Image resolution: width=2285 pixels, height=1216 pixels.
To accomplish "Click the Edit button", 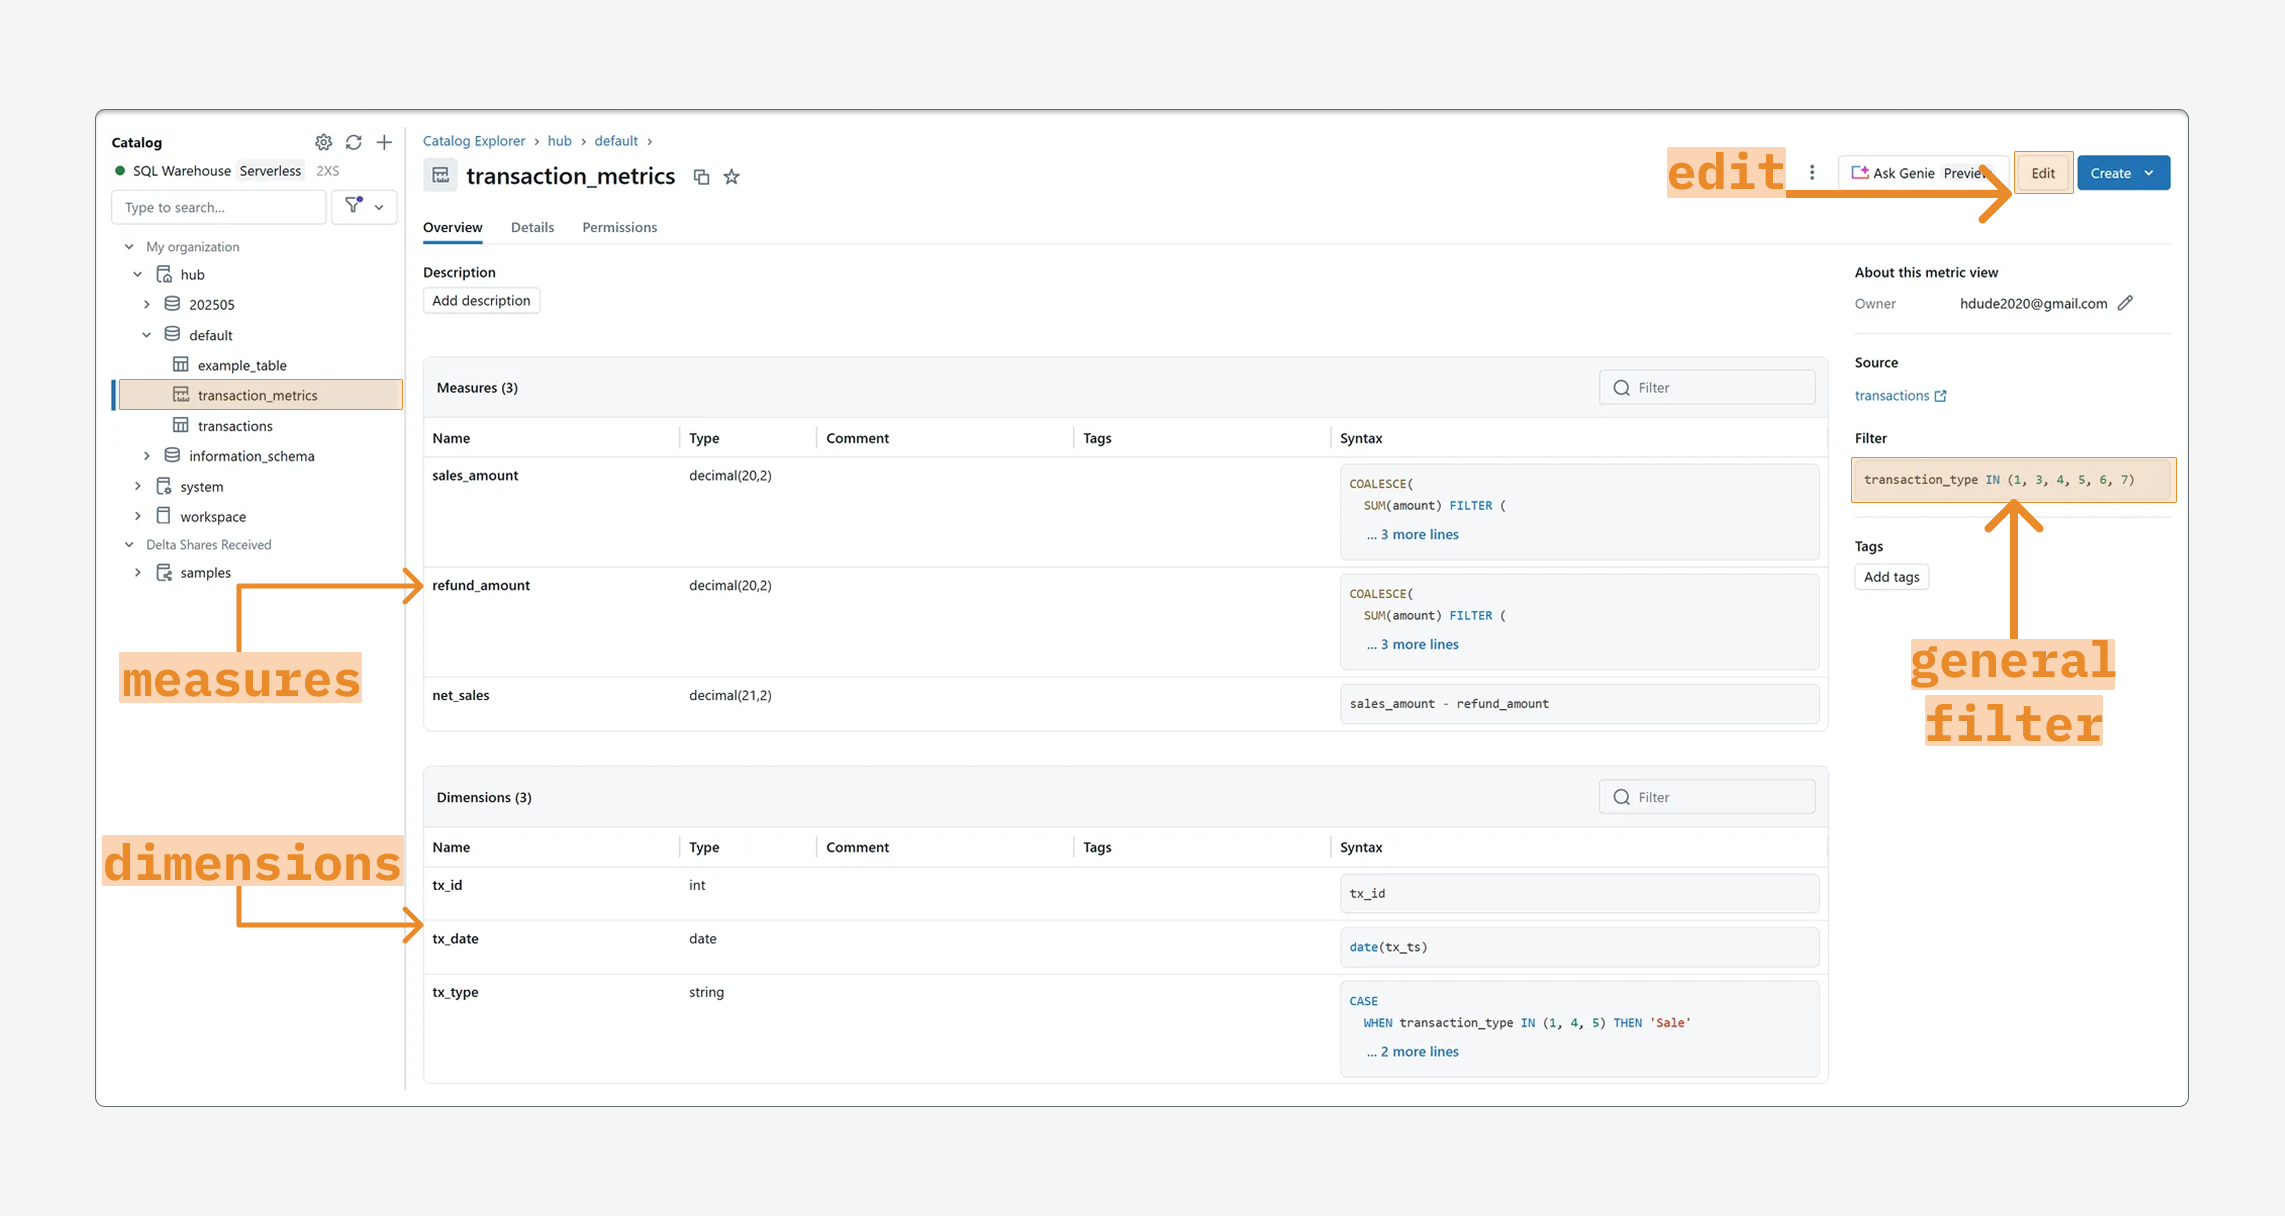I will pyautogui.click(x=2042, y=173).
